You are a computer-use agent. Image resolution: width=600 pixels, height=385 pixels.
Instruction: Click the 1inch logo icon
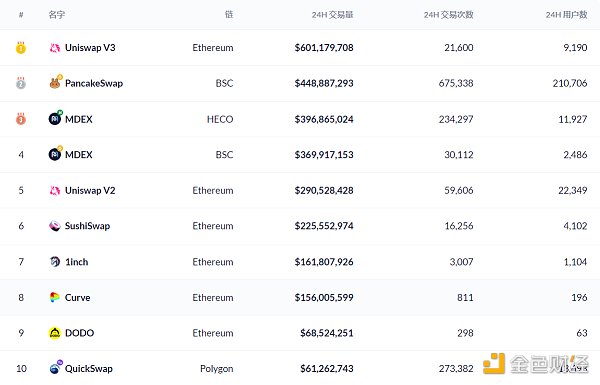(x=55, y=262)
